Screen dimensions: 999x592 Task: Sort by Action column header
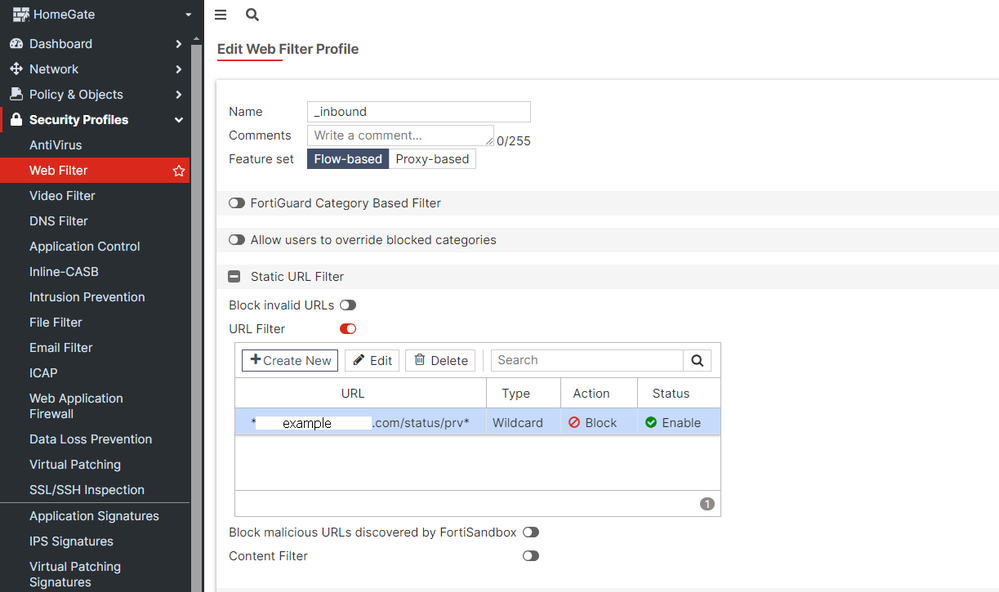tap(599, 393)
